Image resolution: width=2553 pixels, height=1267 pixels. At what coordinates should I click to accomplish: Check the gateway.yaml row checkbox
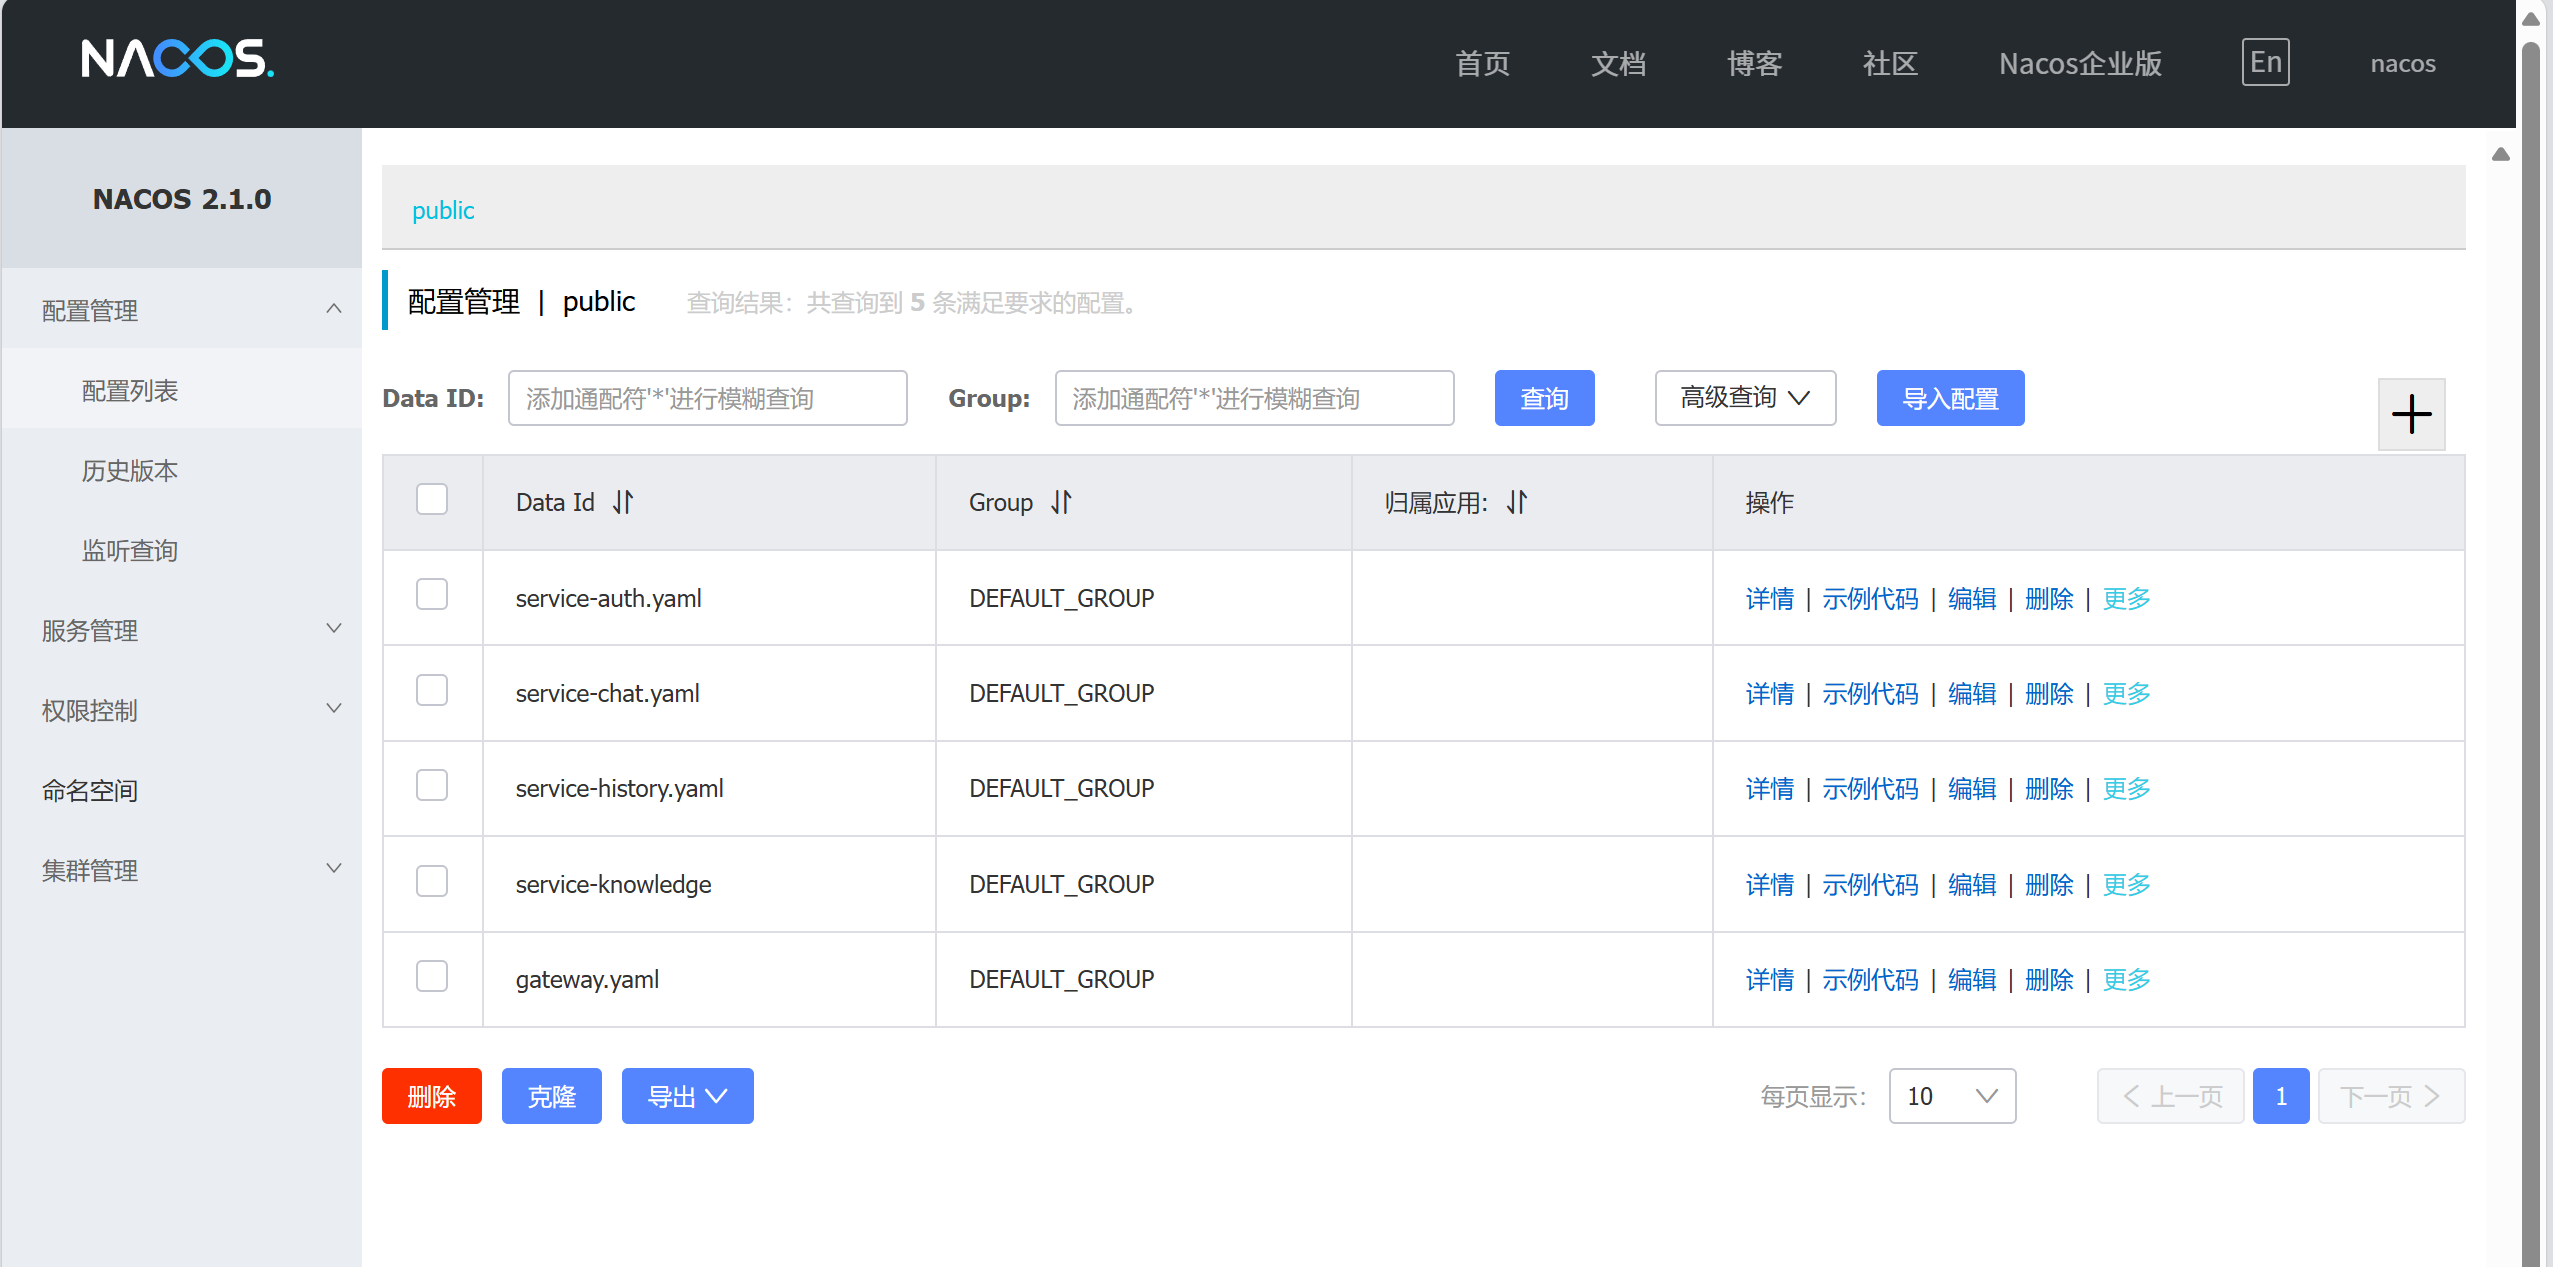pos(432,976)
